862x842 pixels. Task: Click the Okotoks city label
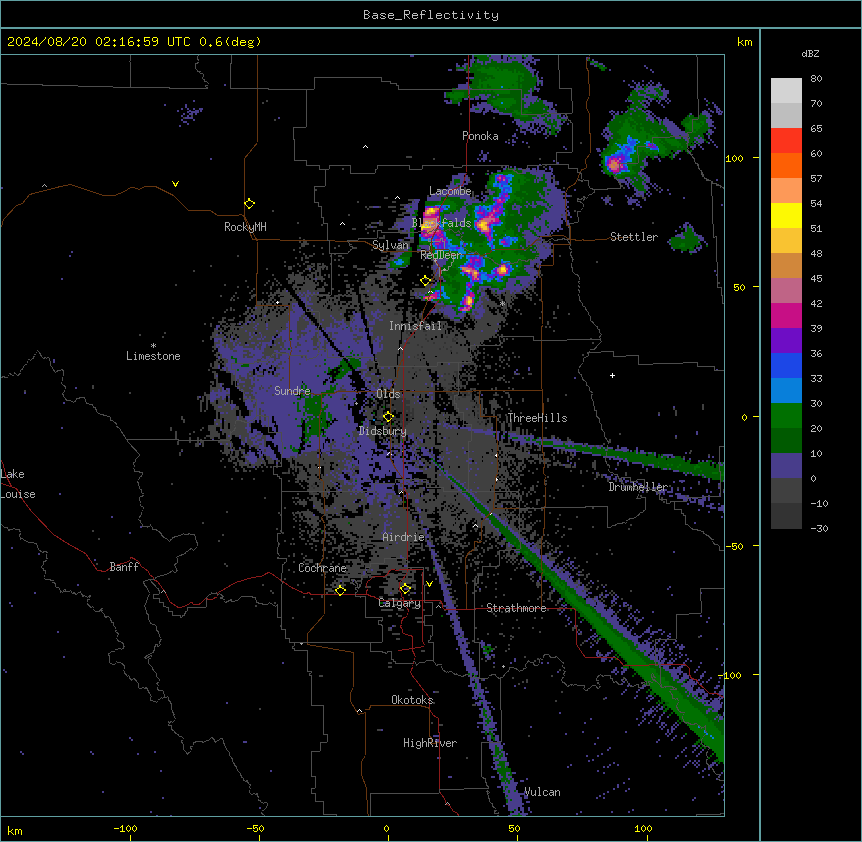(x=412, y=700)
